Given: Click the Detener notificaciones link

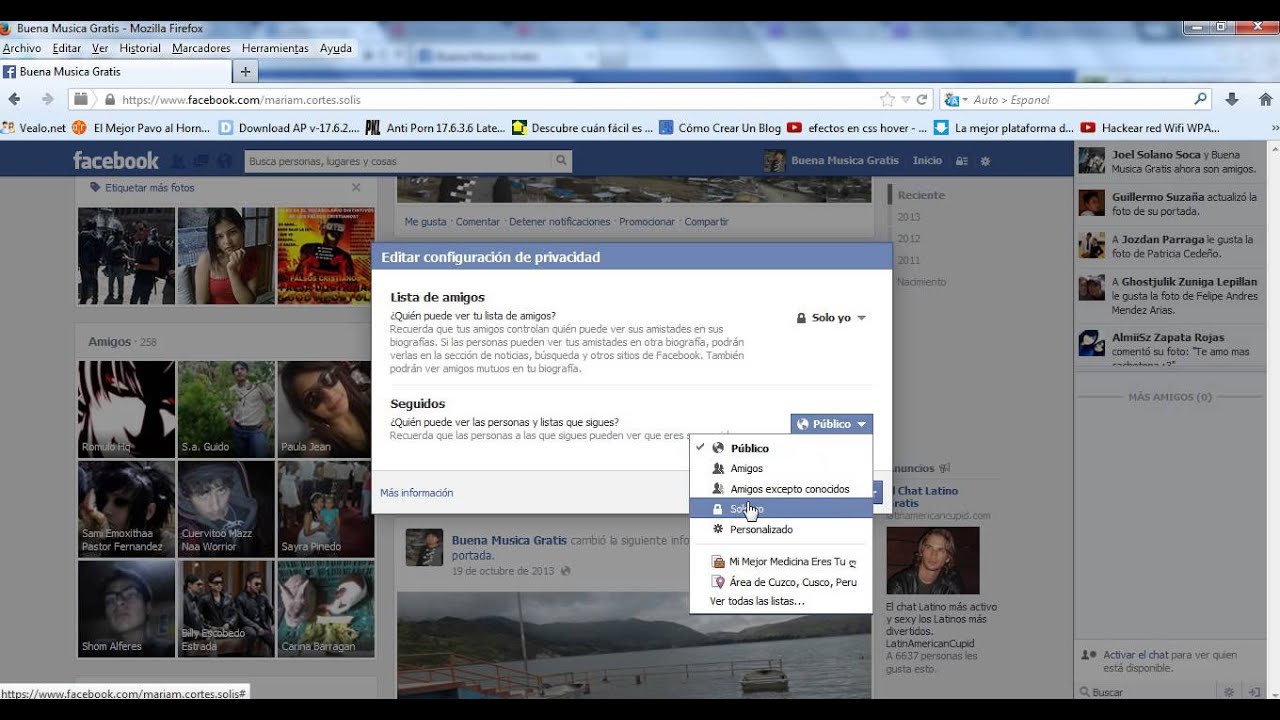Looking at the screenshot, I should tap(560, 222).
